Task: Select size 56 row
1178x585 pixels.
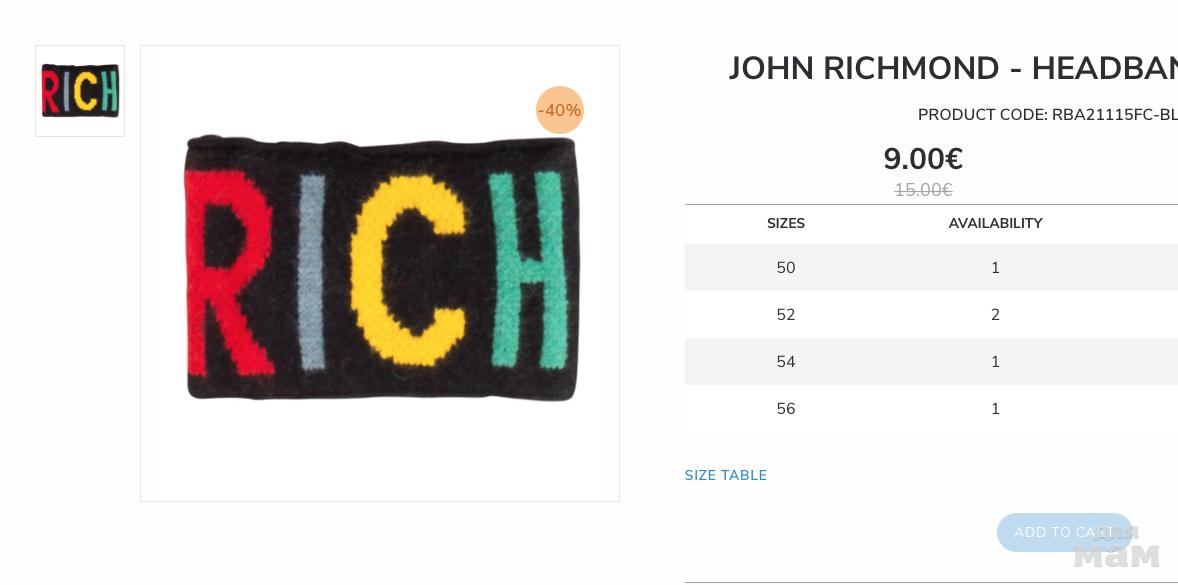Action: pos(931,409)
